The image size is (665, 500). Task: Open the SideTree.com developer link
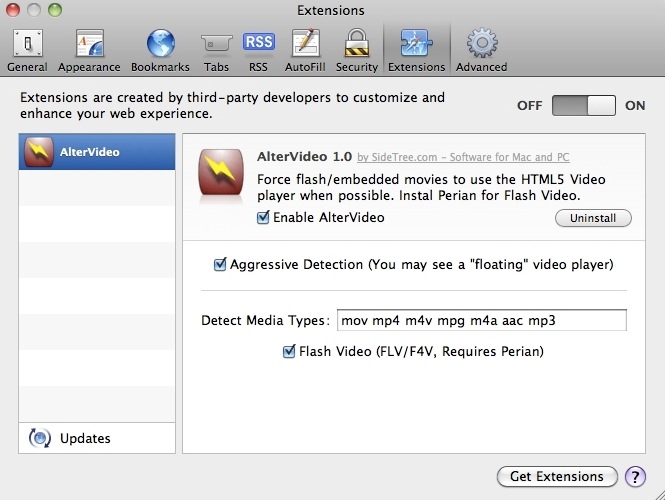pos(463,157)
